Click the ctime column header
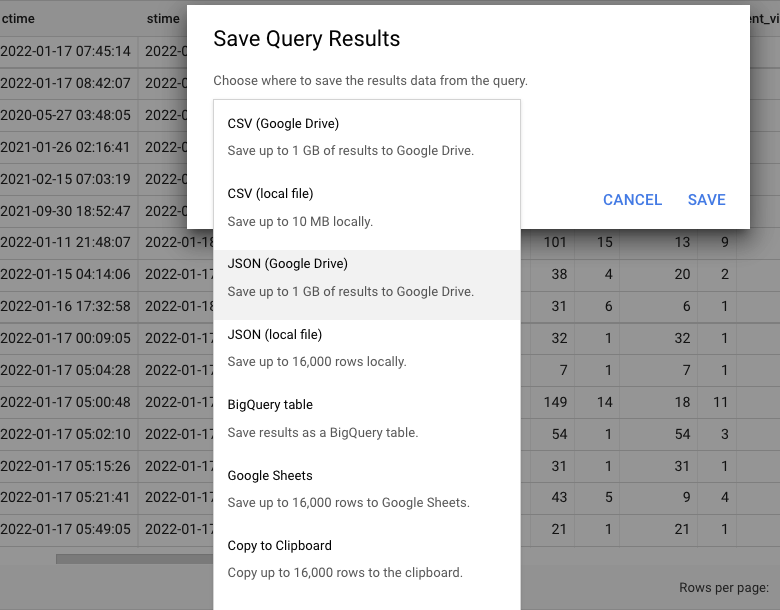Screen dimensions: 780x610 coord(18,19)
